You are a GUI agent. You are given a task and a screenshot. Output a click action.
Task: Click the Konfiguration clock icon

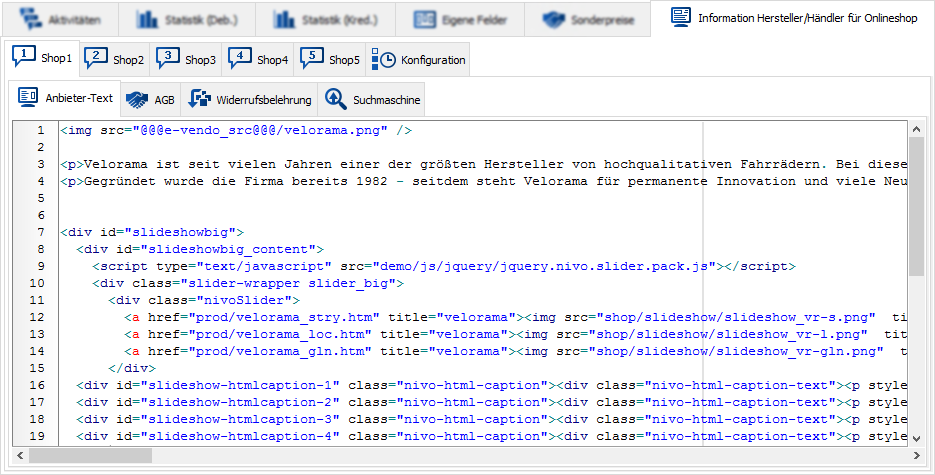tap(383, 60)
